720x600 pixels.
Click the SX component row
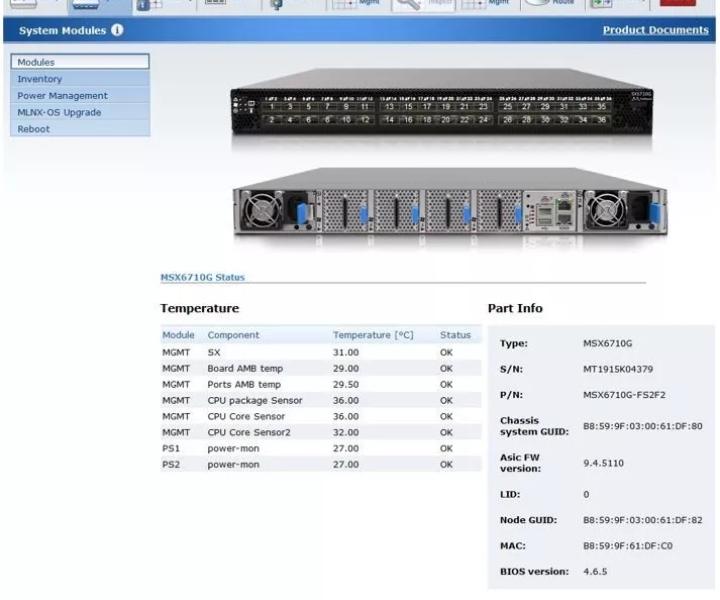click(x=321, y=353)
